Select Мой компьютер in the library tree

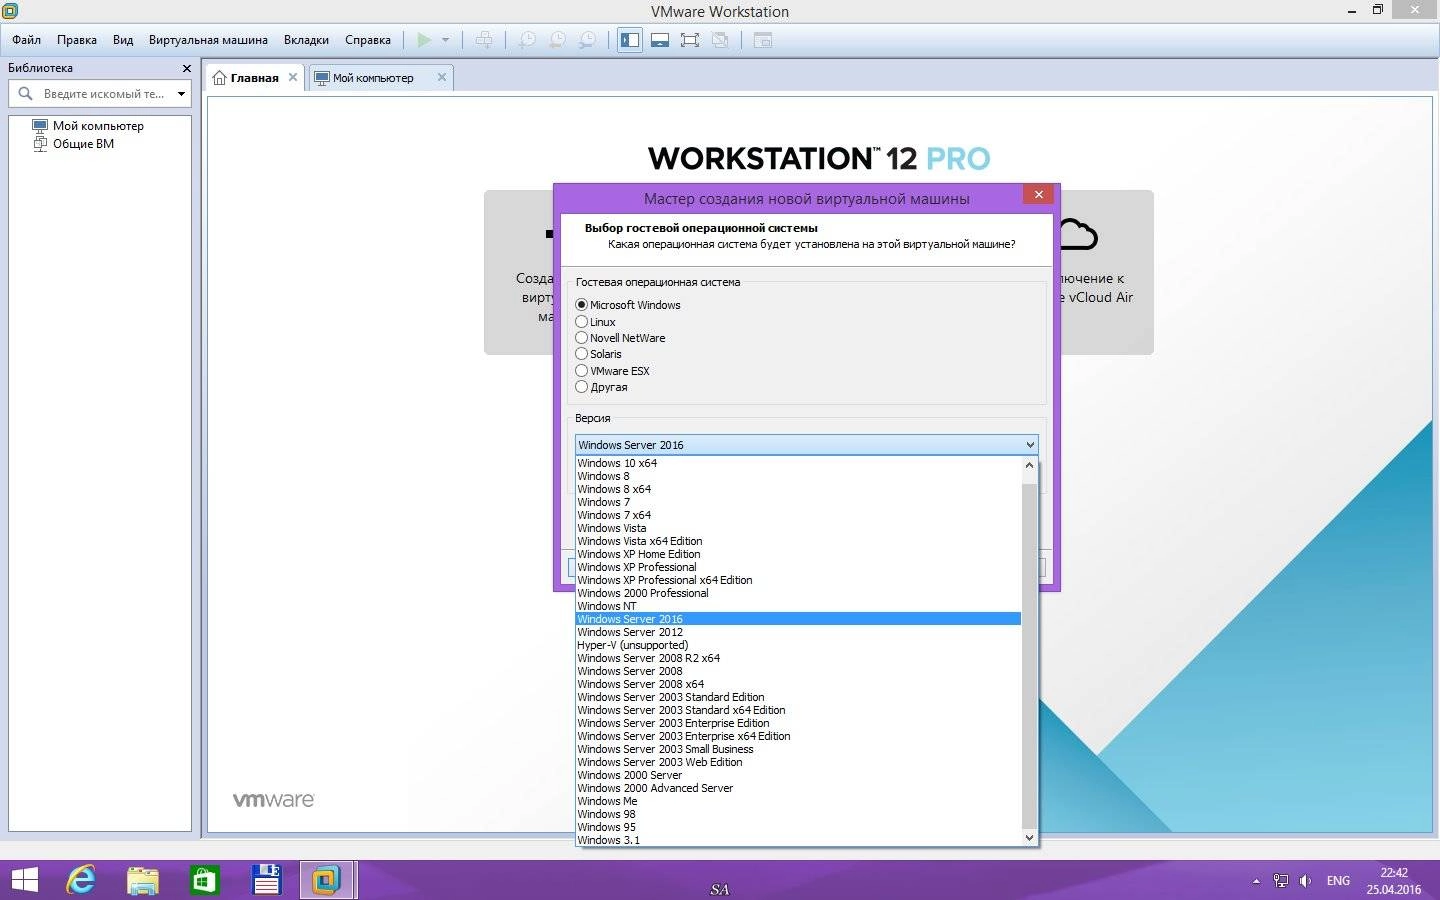pos(98,126)
